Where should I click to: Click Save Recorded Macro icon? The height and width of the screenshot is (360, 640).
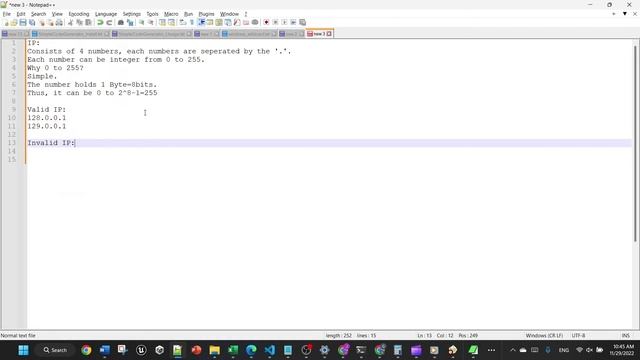pos(302,22)
